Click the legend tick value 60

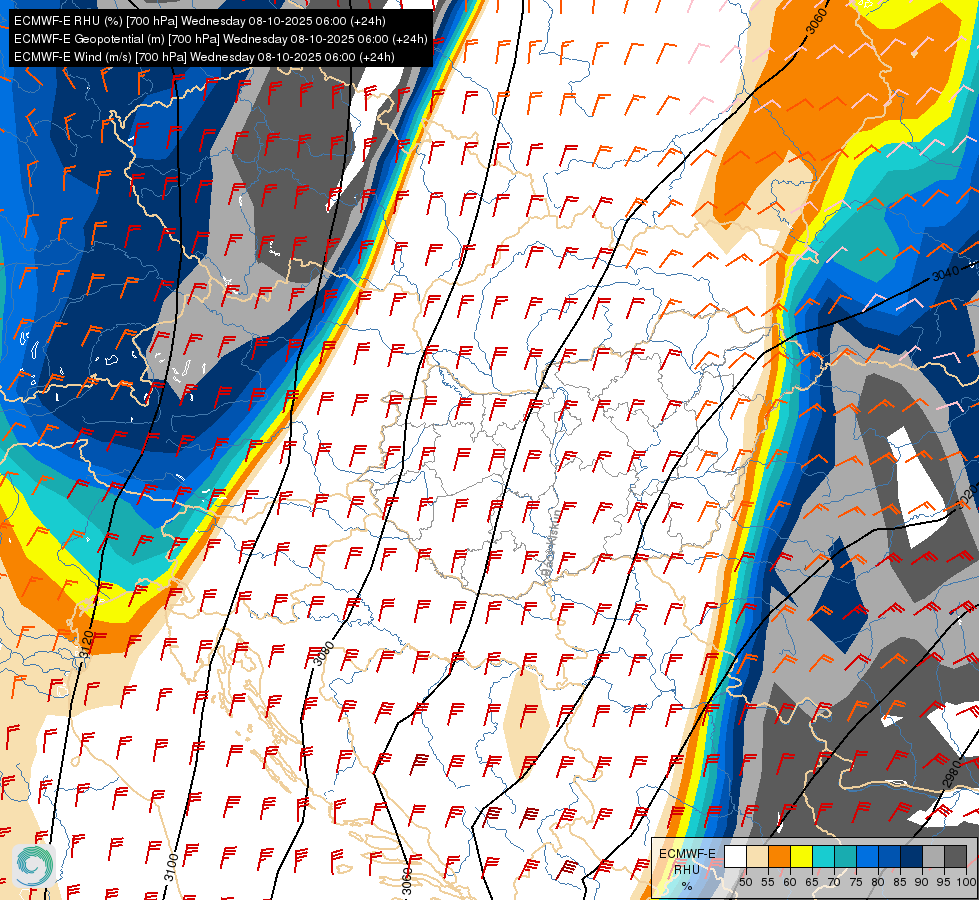click(x=790, y=882)
